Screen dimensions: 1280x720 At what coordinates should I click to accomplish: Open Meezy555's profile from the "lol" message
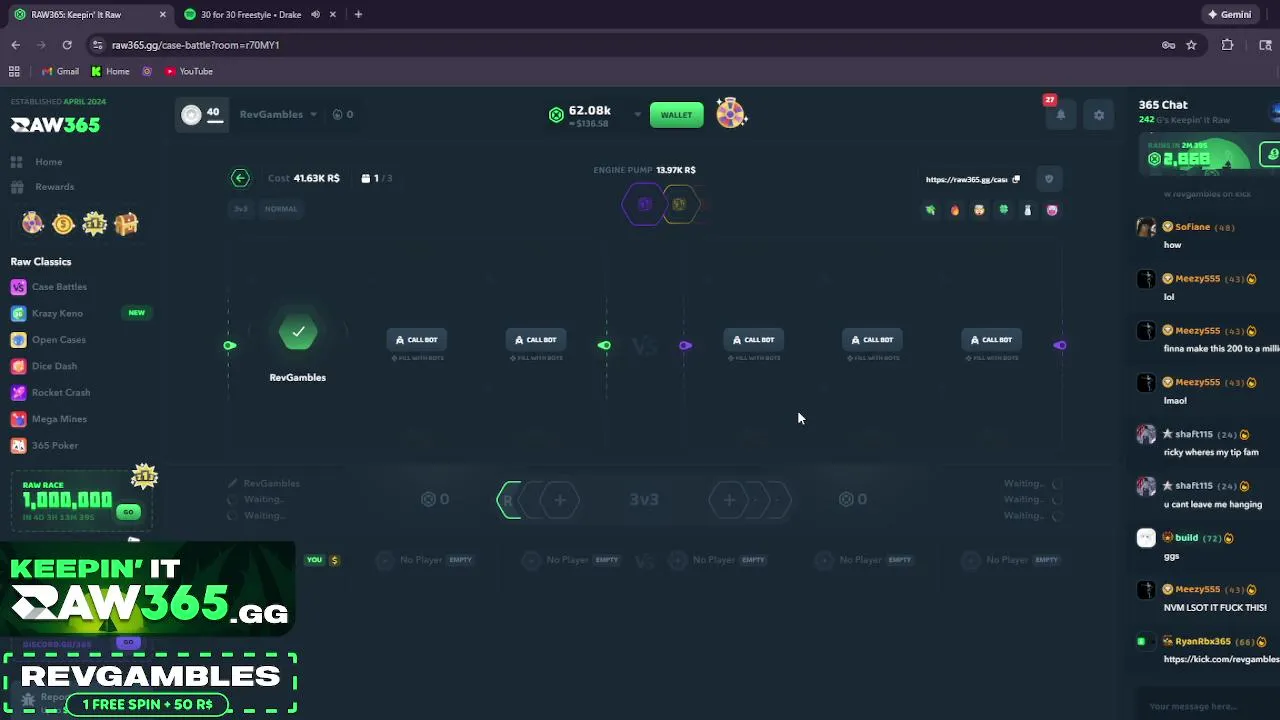click(1197, 279)
